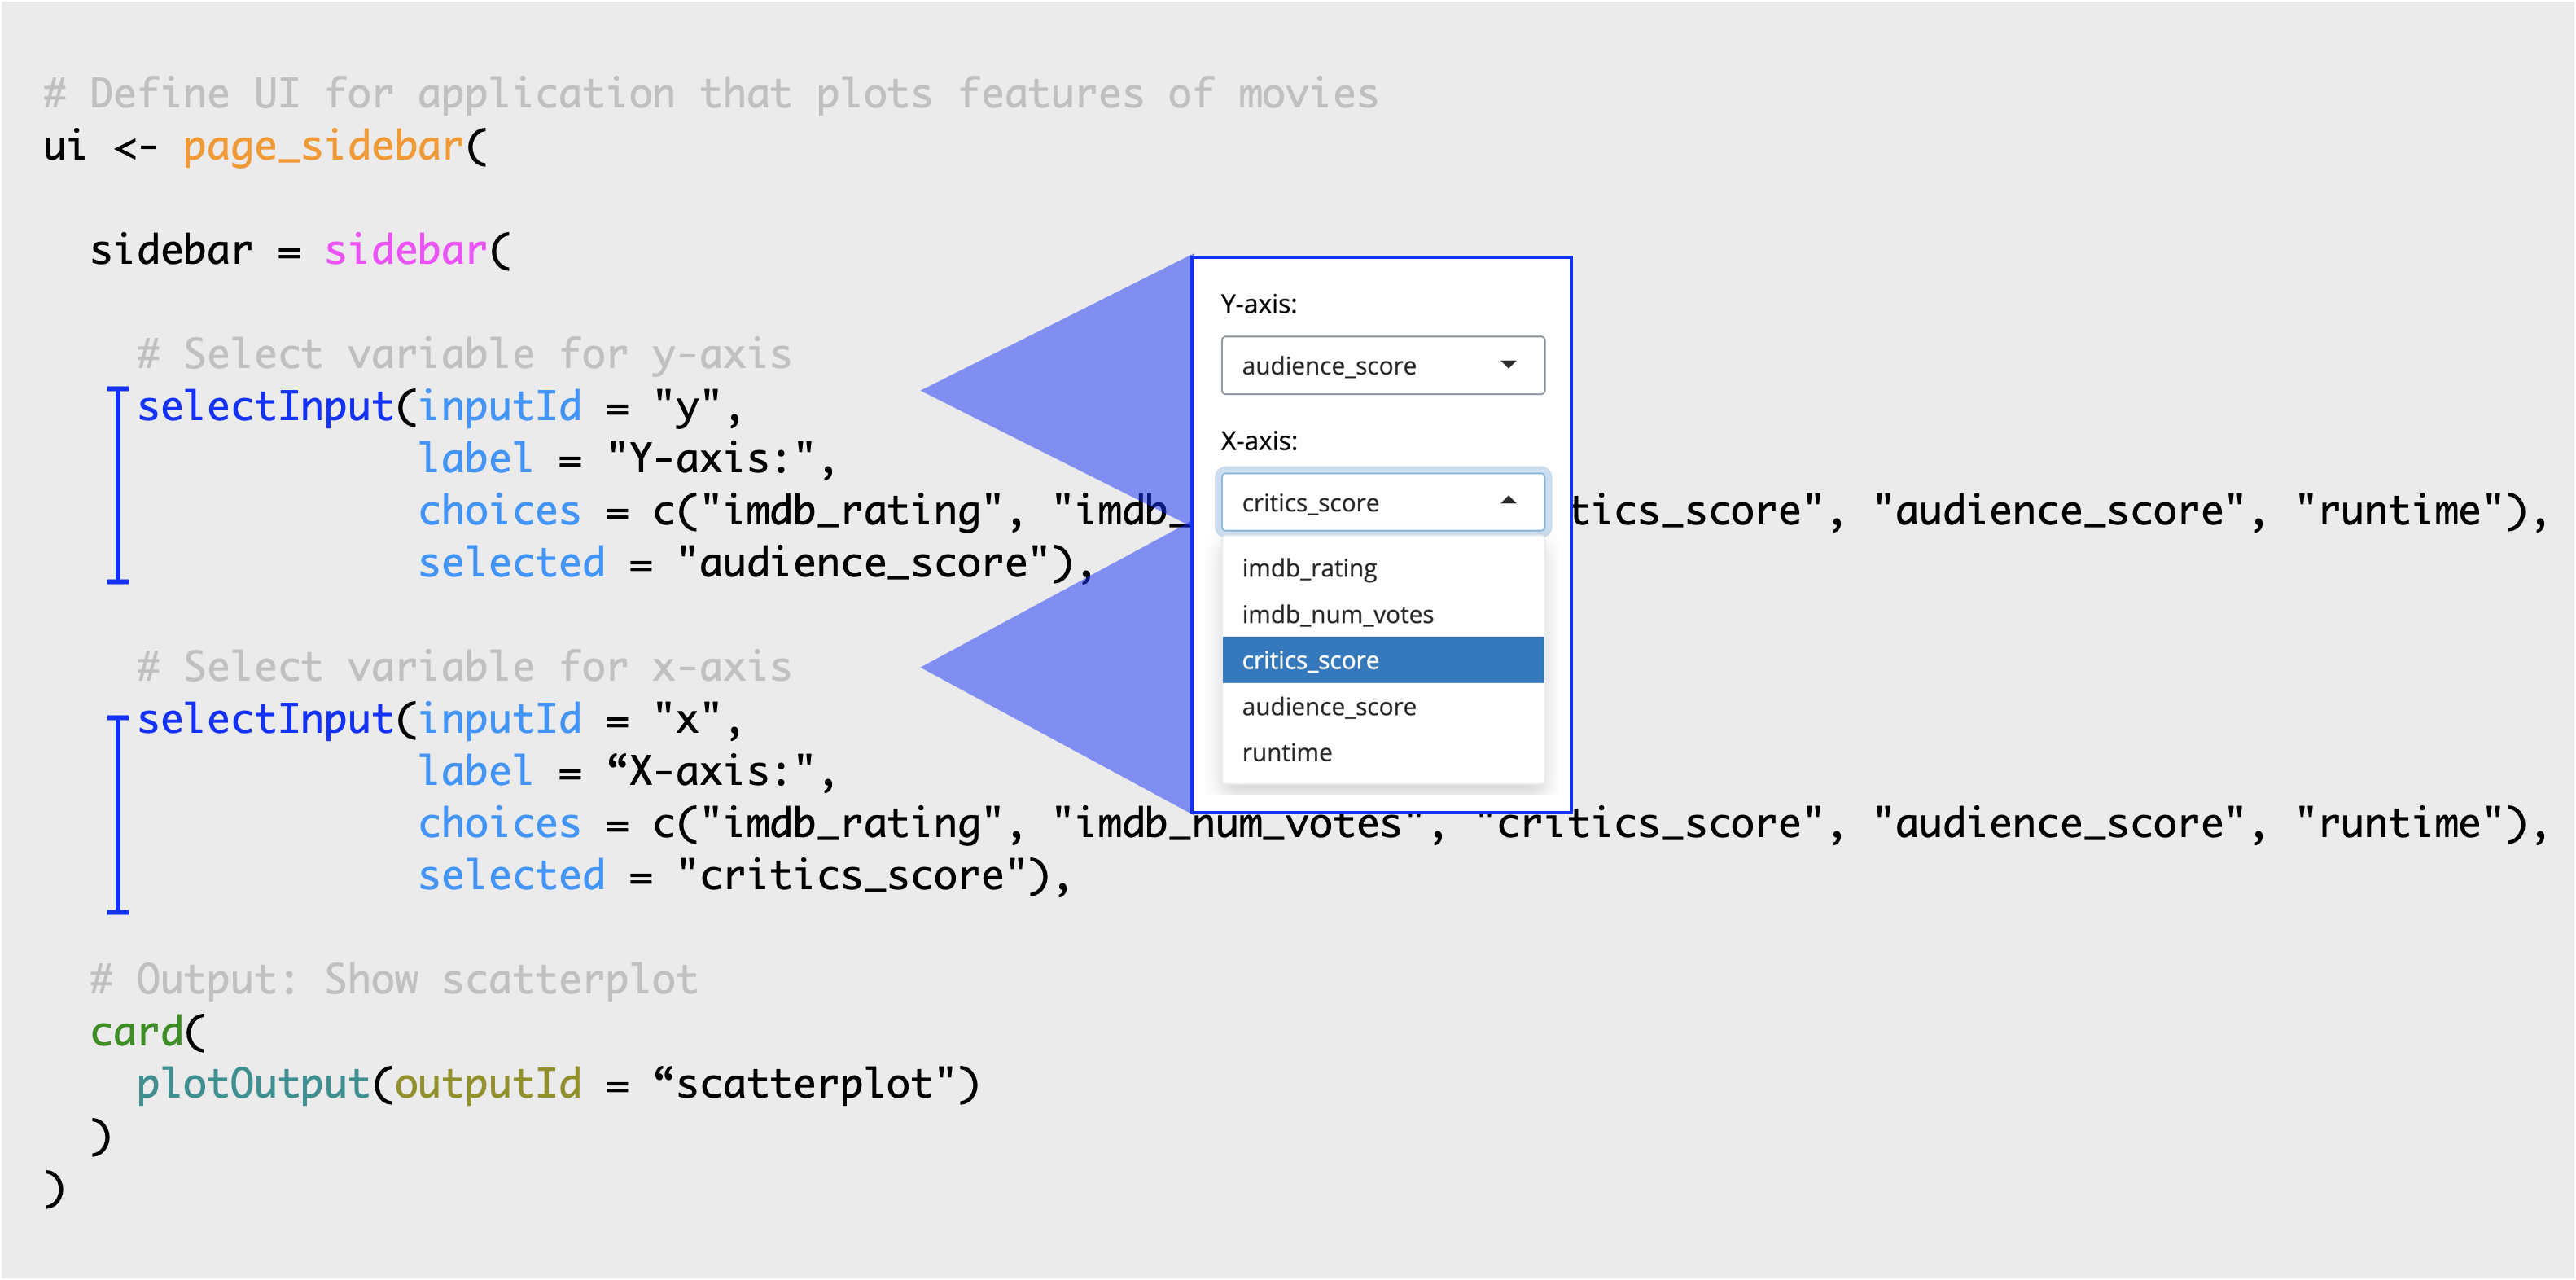Click the X-axis dropdown up-arrow caret
Image resolution: width=2576 pixels, height=1280 pixels.
point(1508,501)
